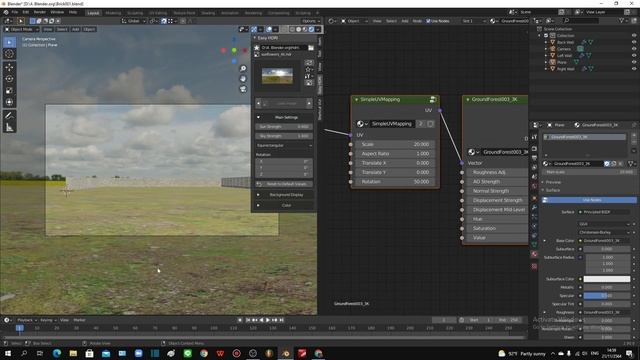Open the File menu
The height and width of the screenshot is (360, 640).
click(15, 12)
